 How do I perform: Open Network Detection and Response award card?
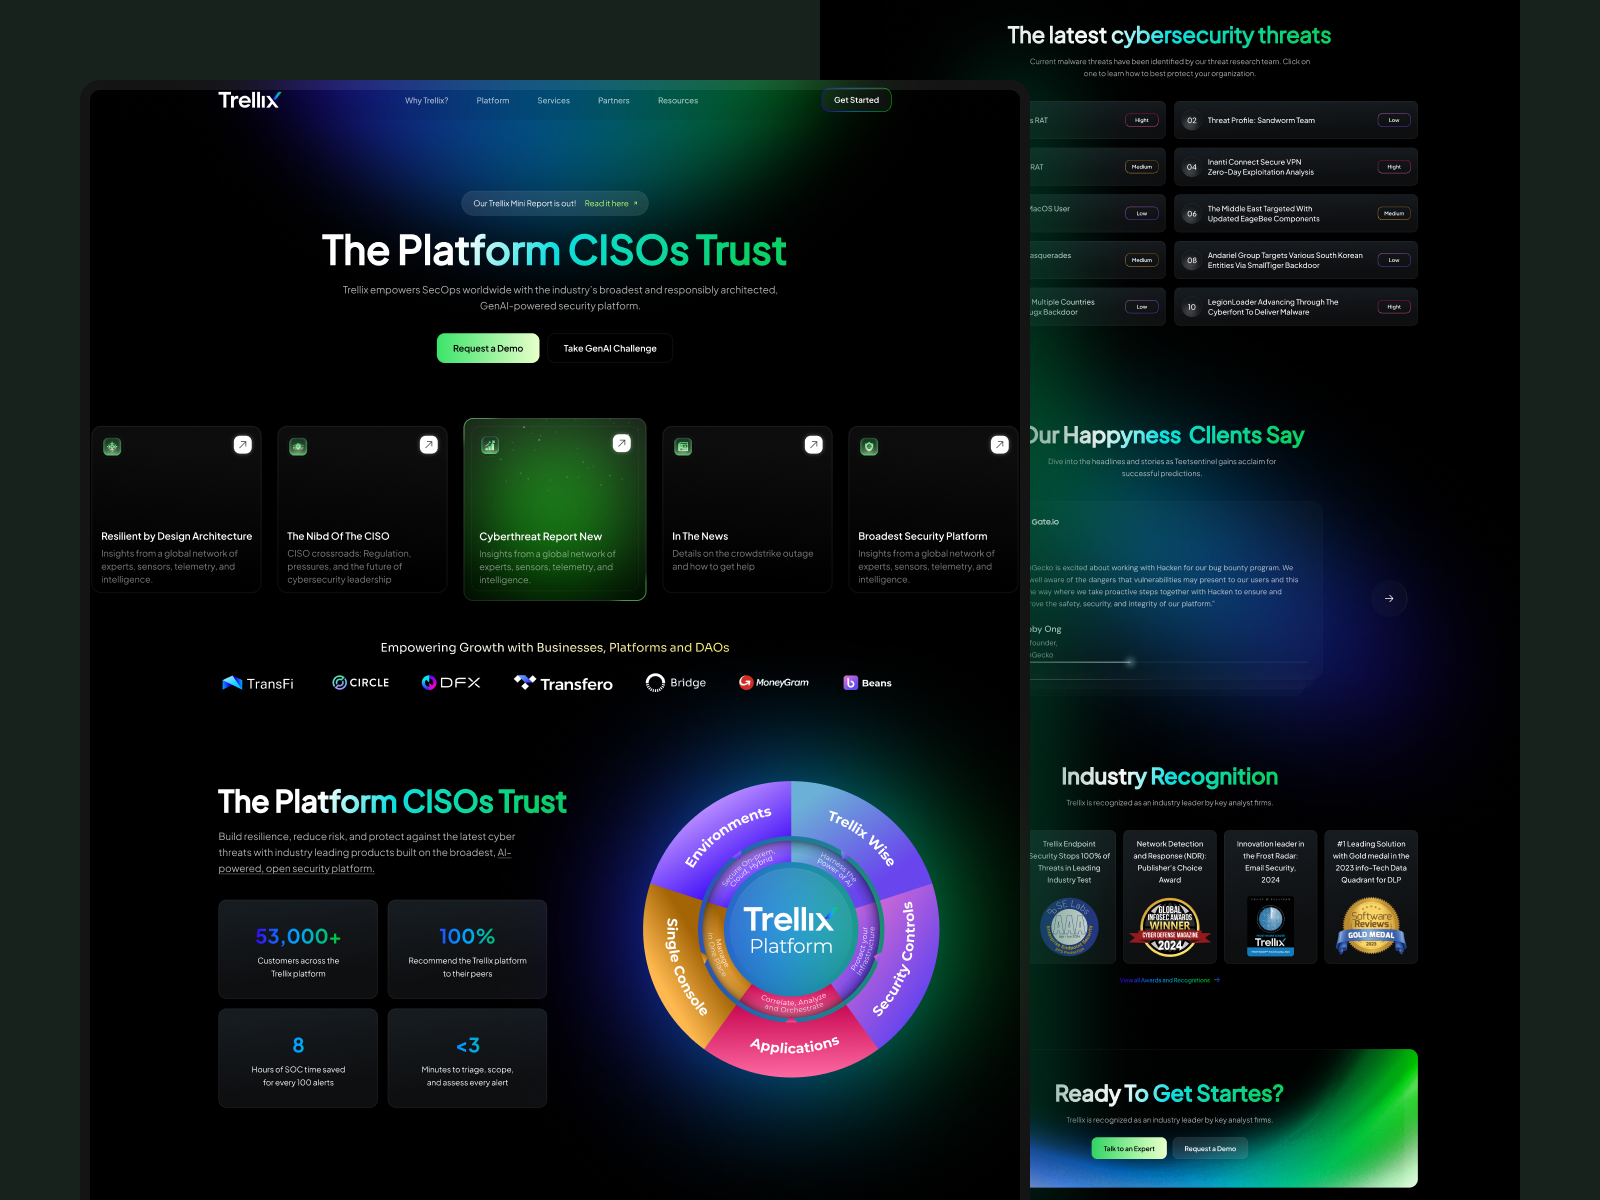(1170, 897)
